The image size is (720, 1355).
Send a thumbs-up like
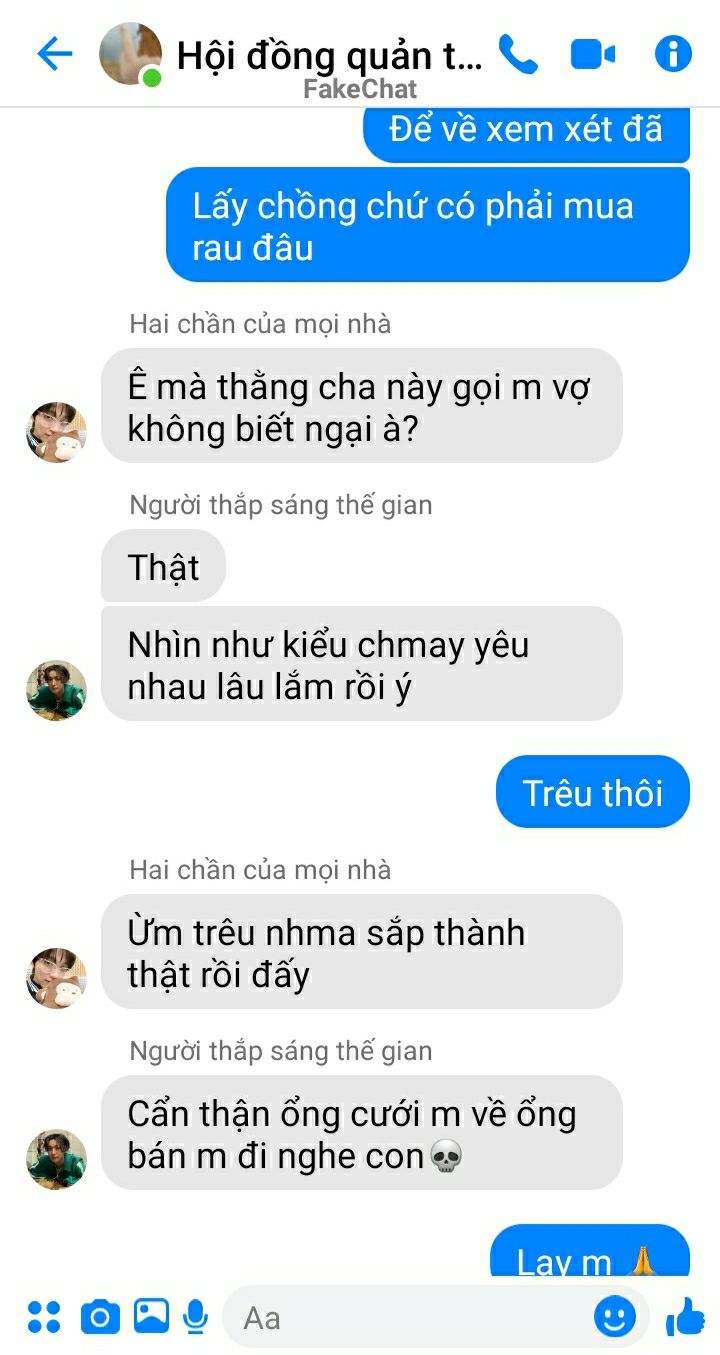point(685,1316)
